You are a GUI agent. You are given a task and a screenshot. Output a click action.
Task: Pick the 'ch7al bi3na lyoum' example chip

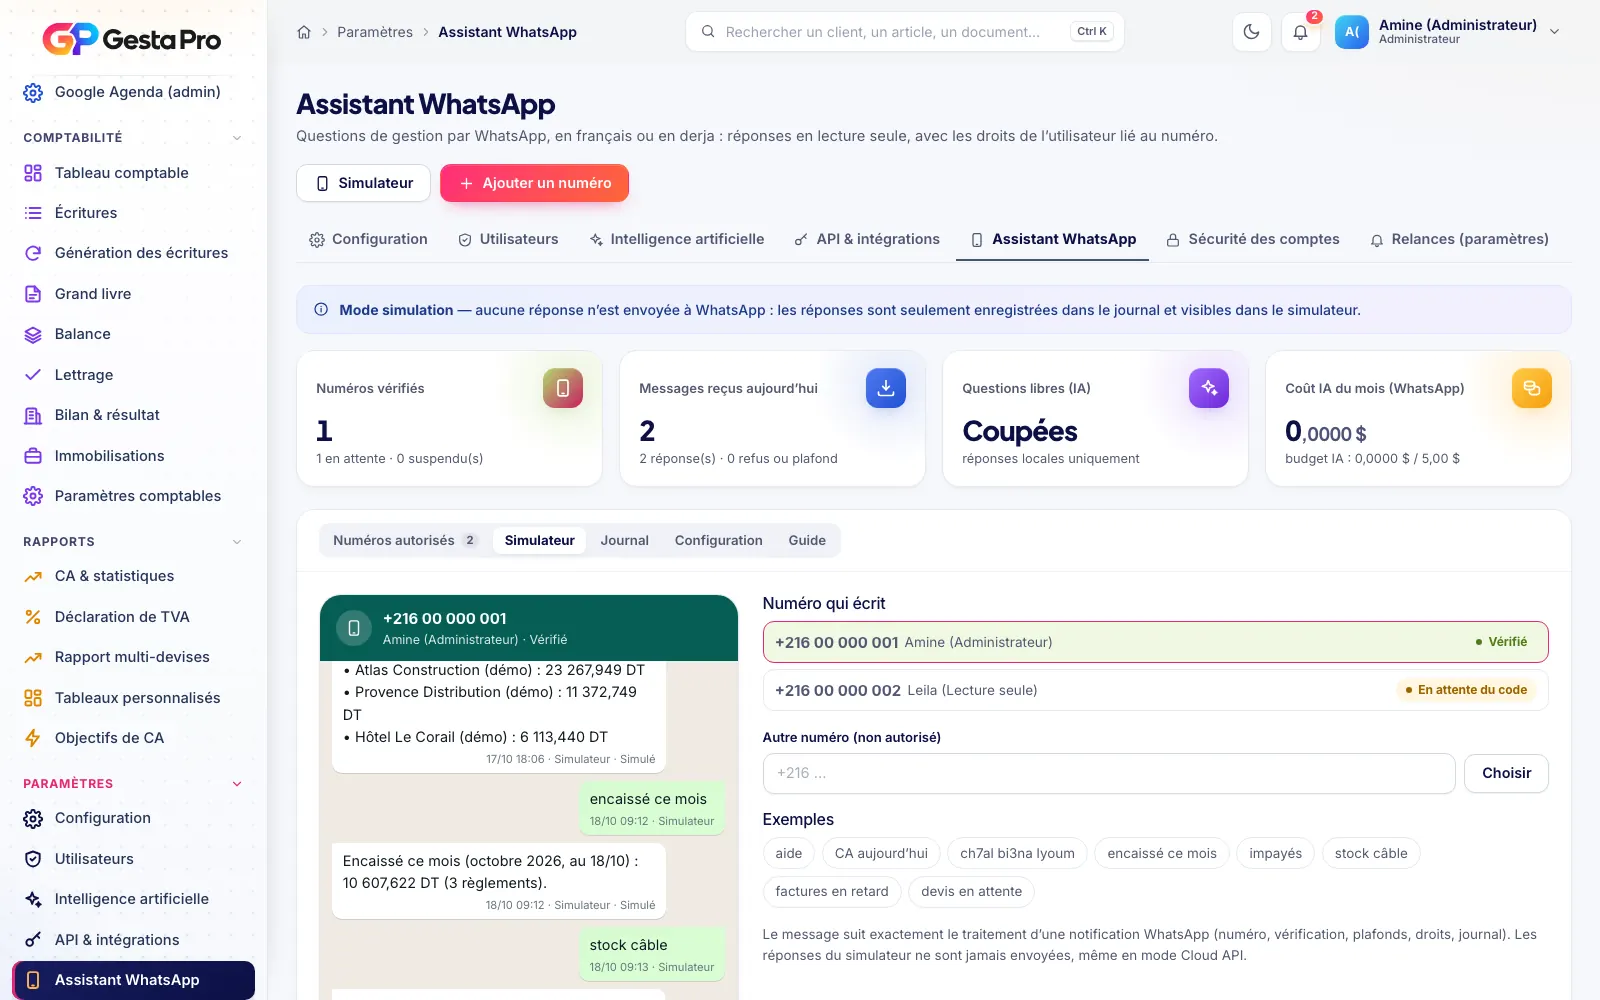pos(1017,853)
